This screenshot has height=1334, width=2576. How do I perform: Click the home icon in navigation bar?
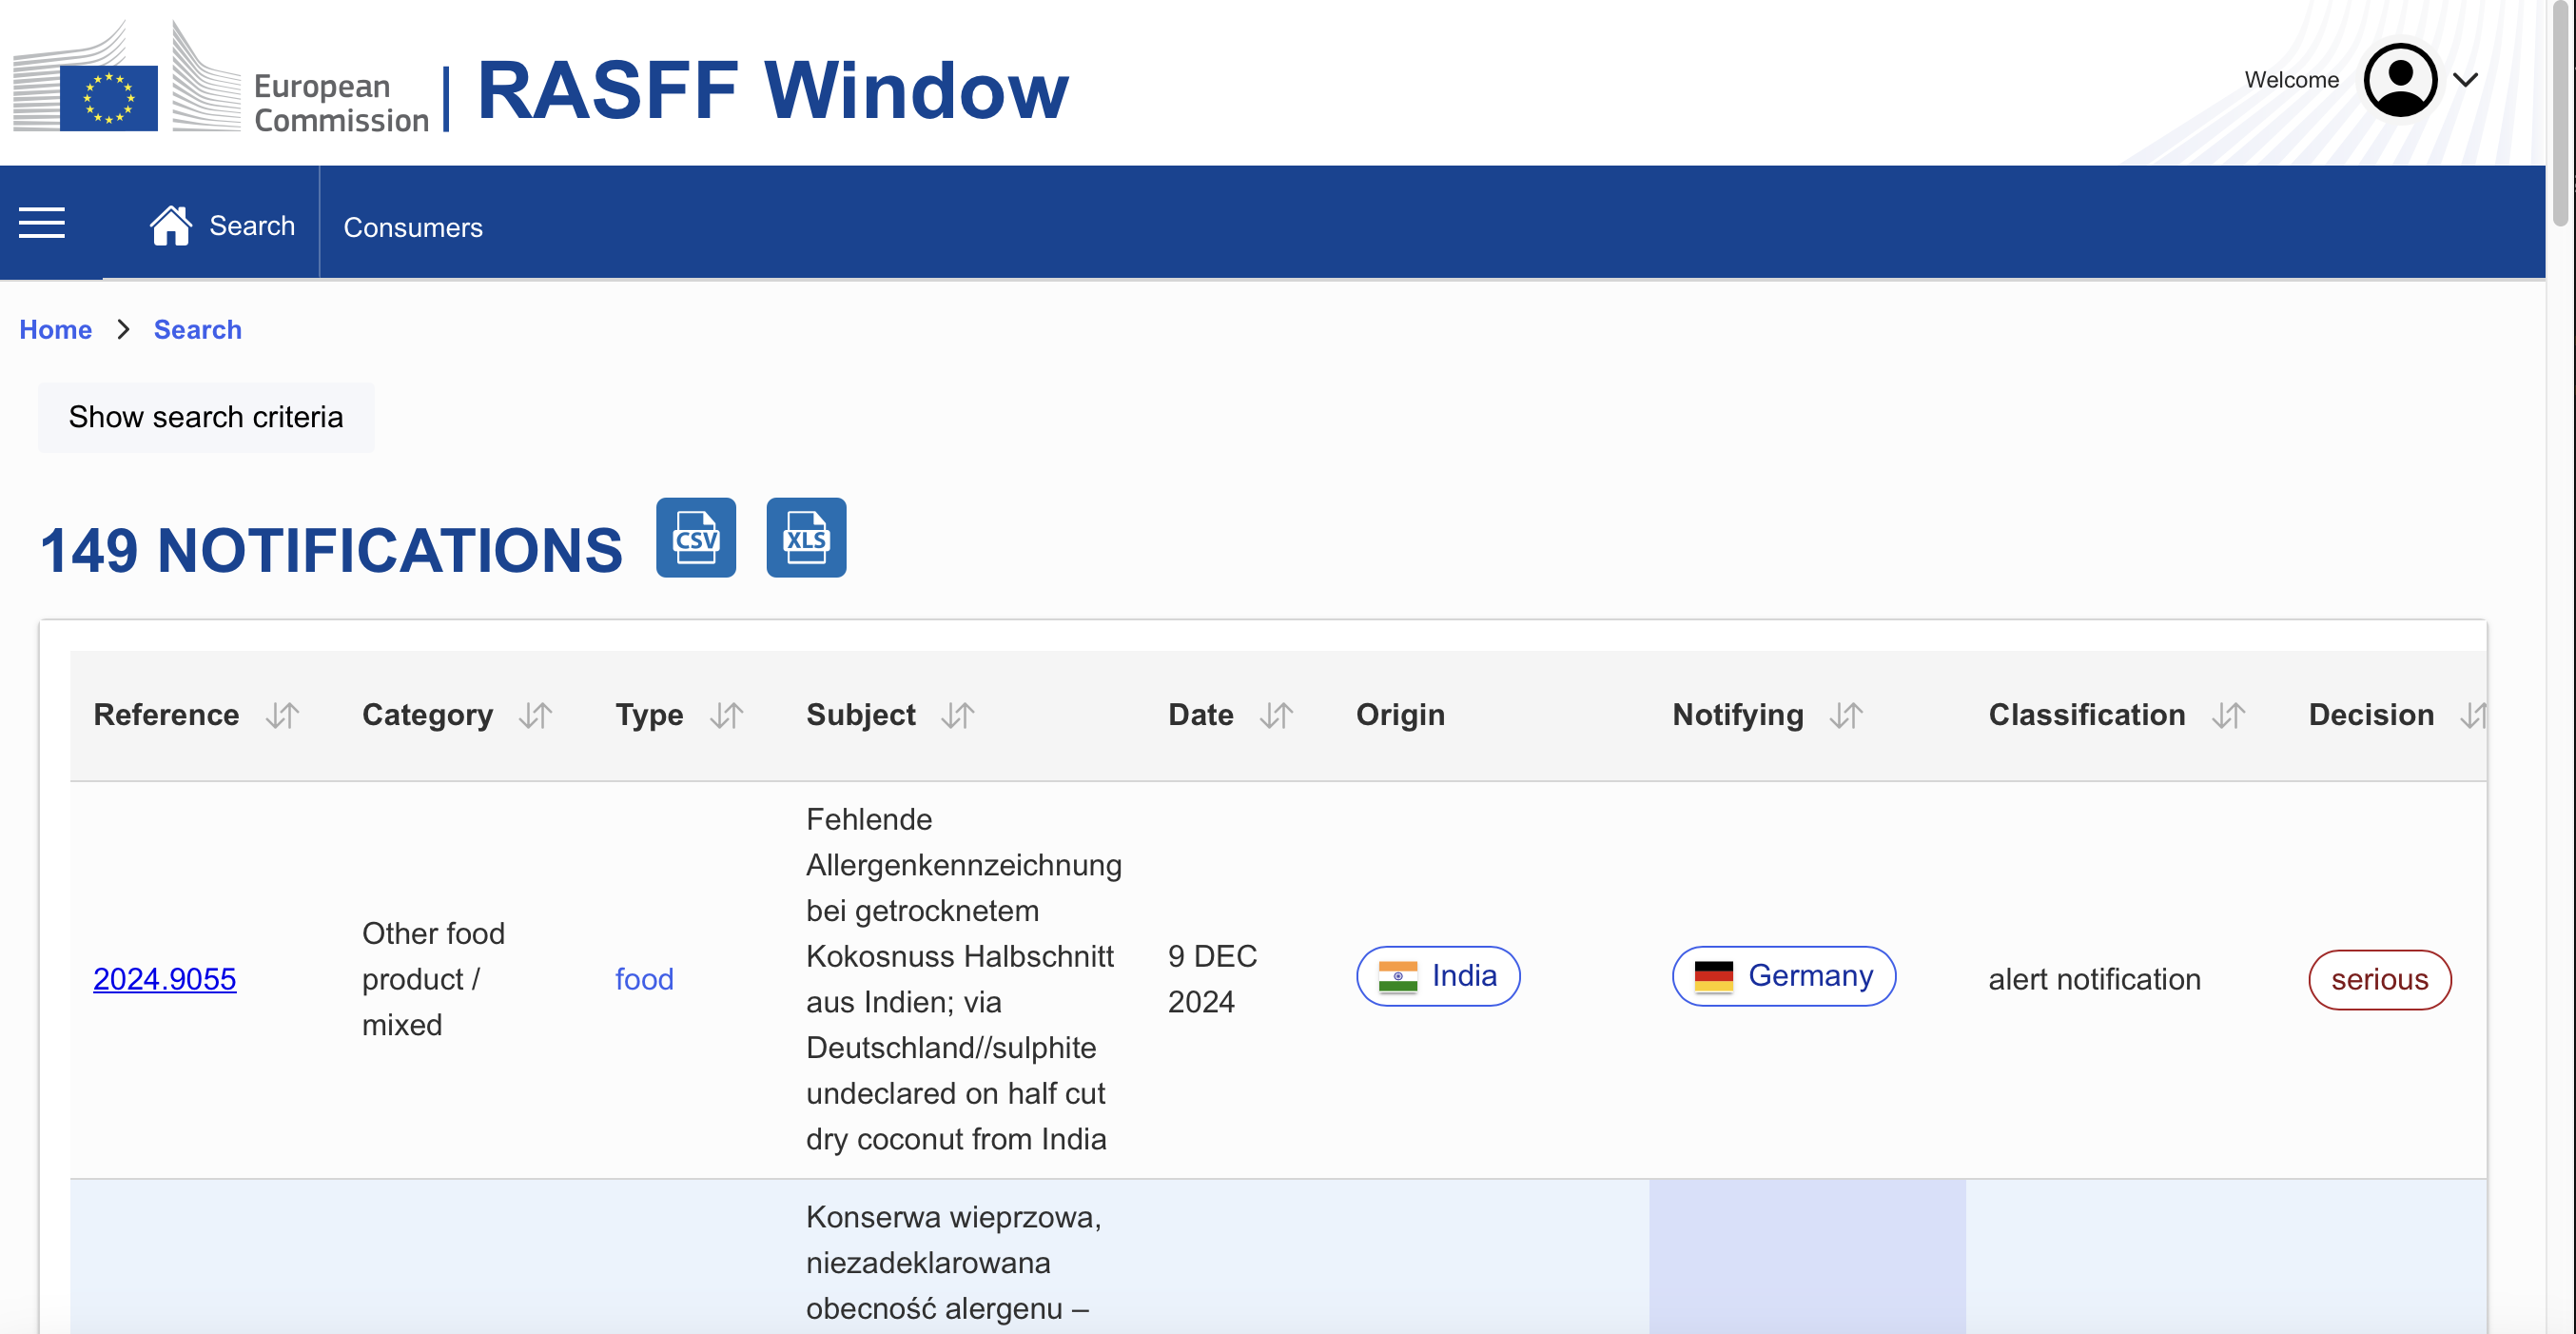point(171,225)
